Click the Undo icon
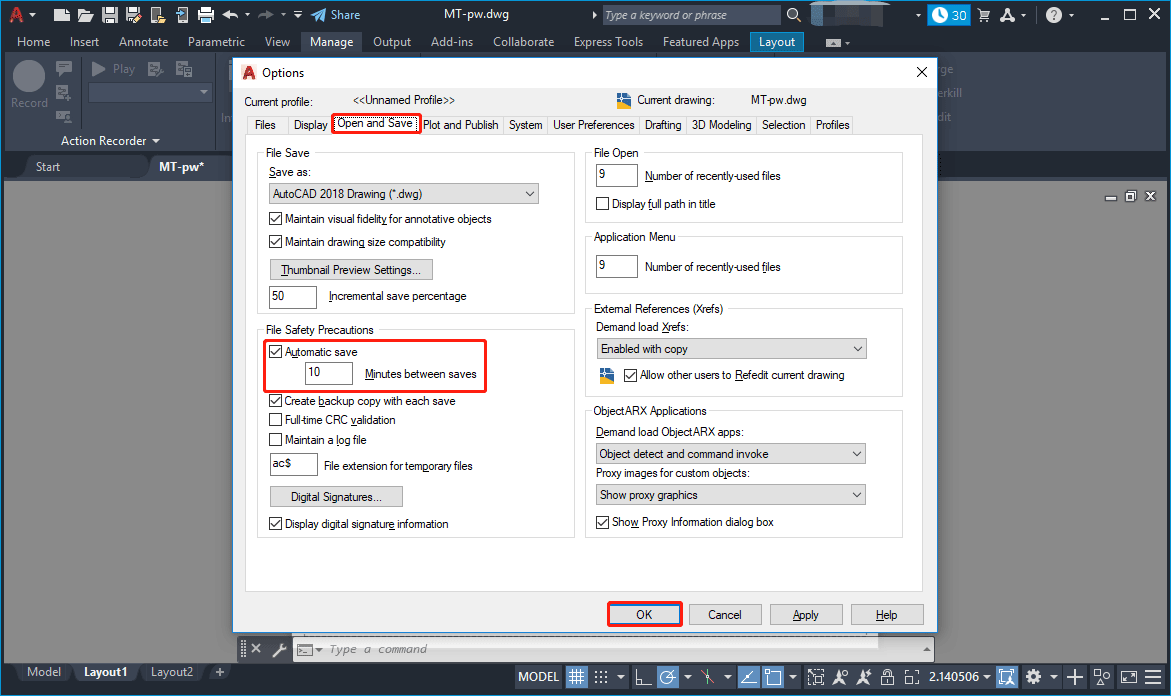 coord(231,14)
